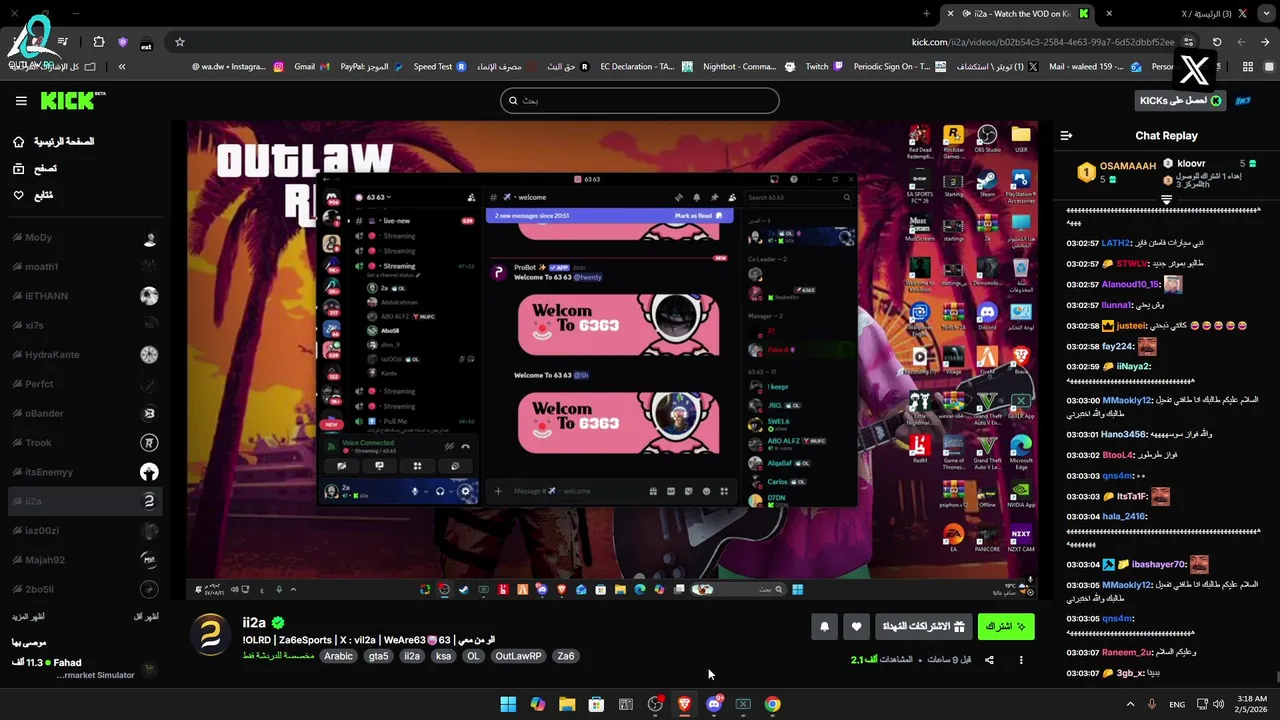Open recommended channel Fahad
1280x720 pixels.
tap(84, 668)
